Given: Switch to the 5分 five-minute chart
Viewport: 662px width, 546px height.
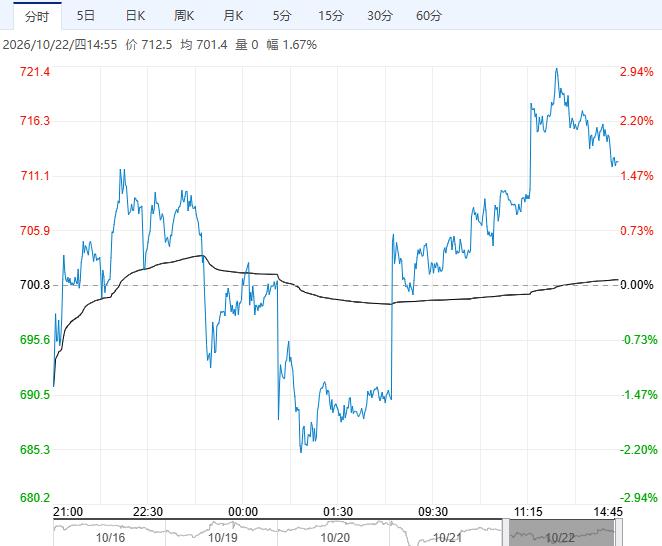Looking at the screenshot, I should coord(282,16).
